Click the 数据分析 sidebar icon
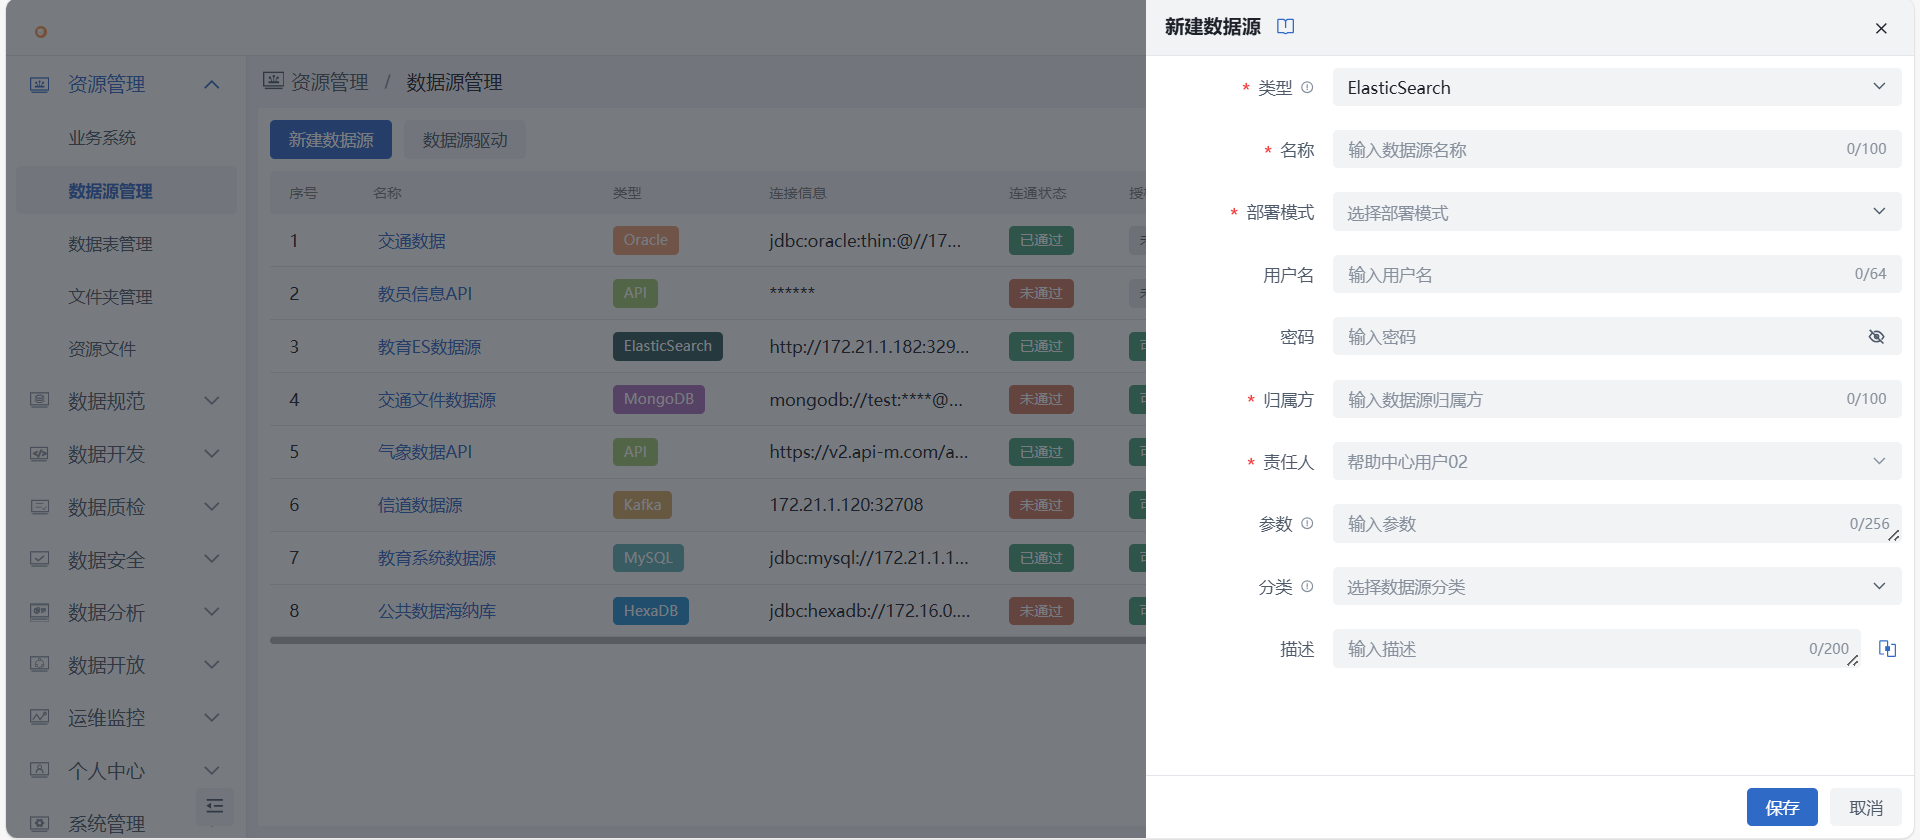This screenshot has height=840, width=1920. coord(39,612)
